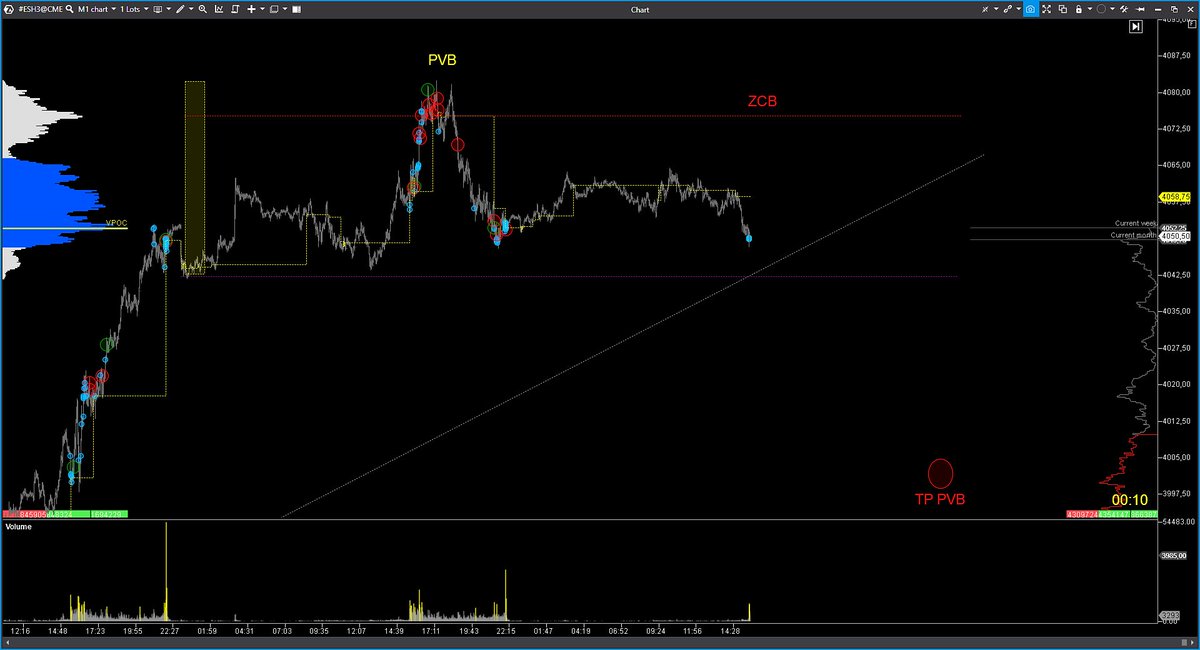Click the Volume panel title
Image resolution: width=1200 pixels, height=650 pixels.
(18, 526)
